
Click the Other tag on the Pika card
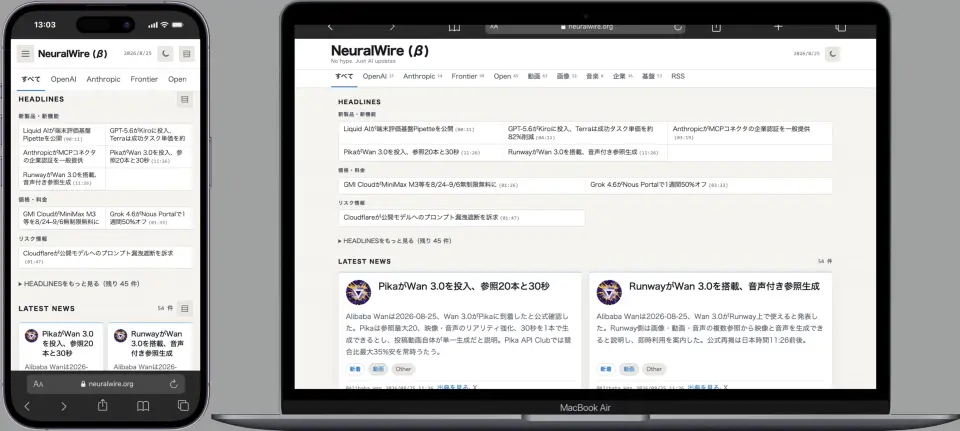pyautogui.click(x=403, y=369)
